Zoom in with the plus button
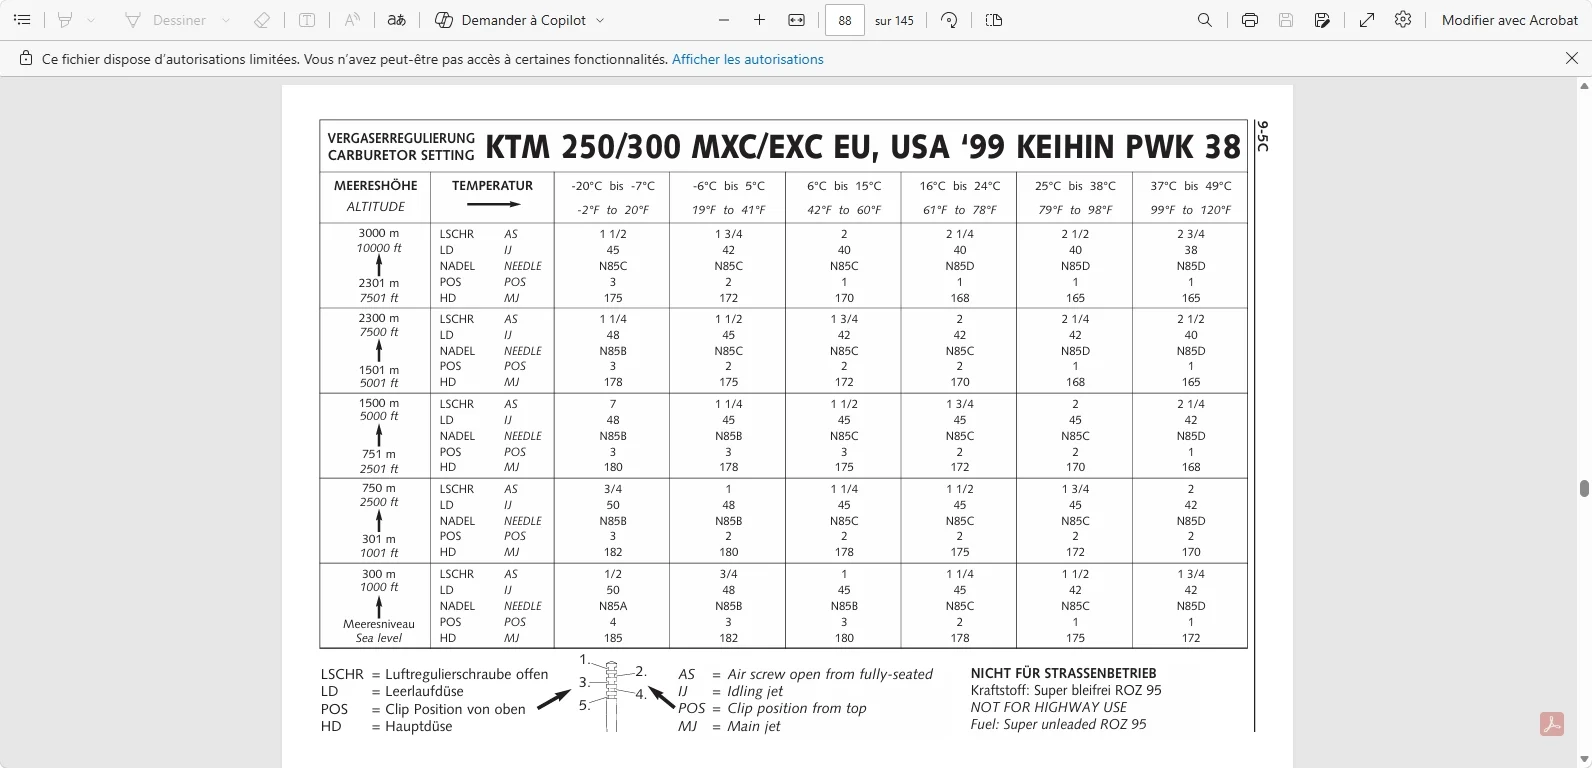Screen dimensions: 1592x768 click(759, 20)
